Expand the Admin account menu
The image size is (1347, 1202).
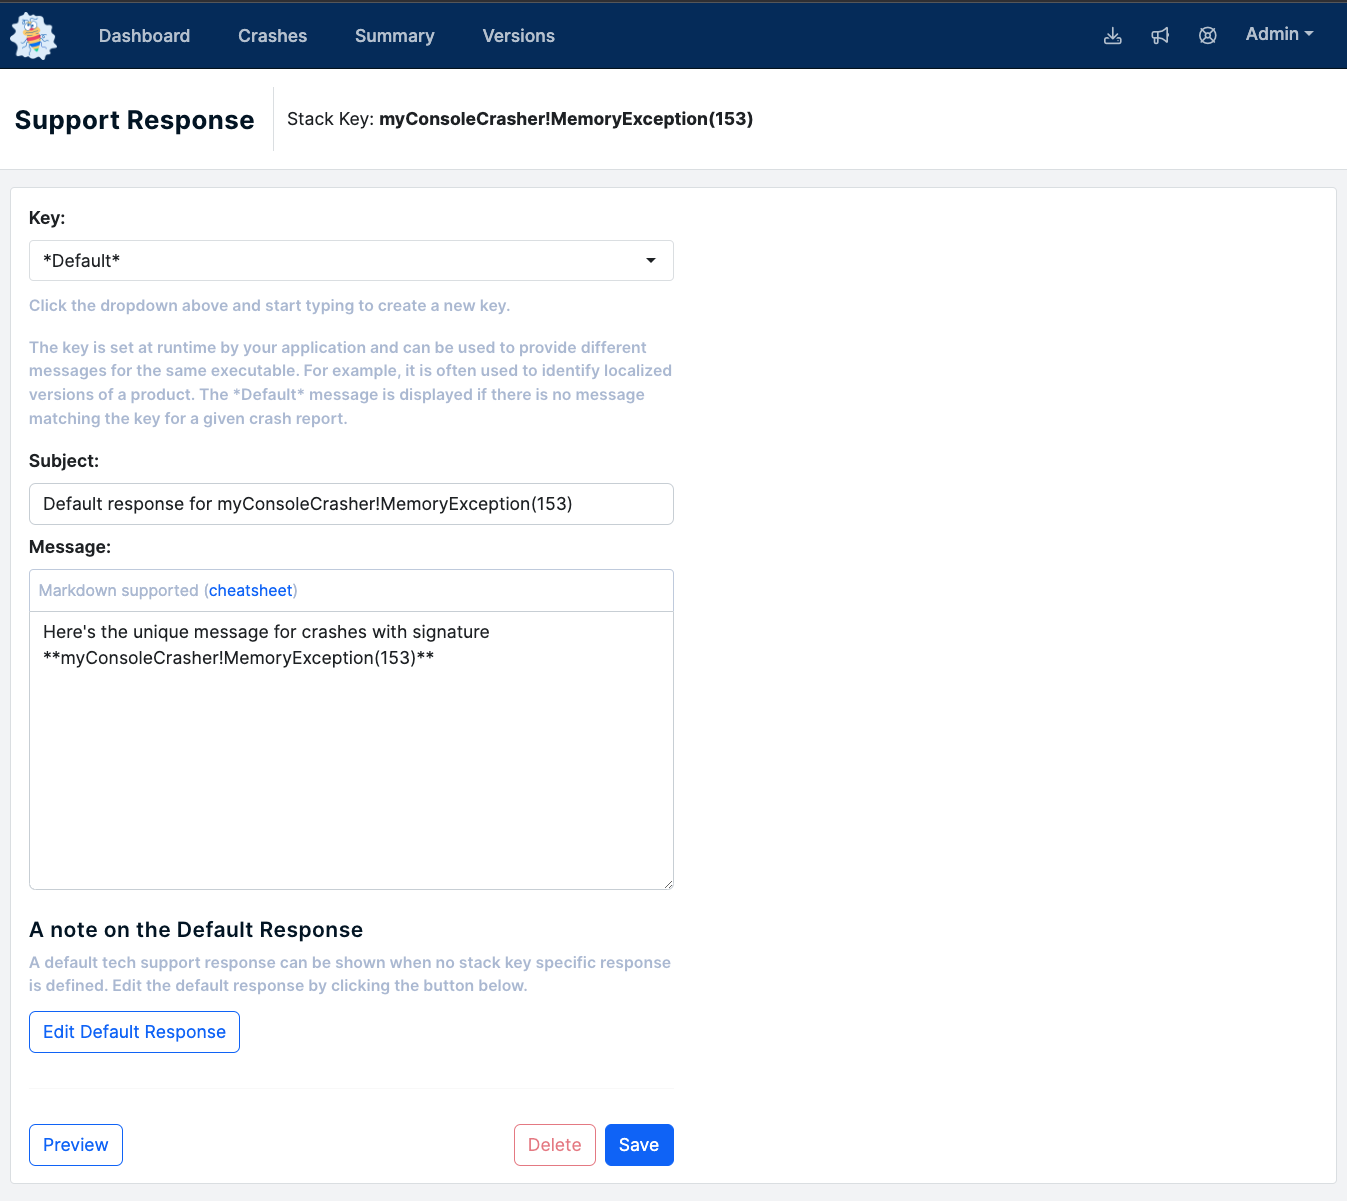pos(1278,34)
